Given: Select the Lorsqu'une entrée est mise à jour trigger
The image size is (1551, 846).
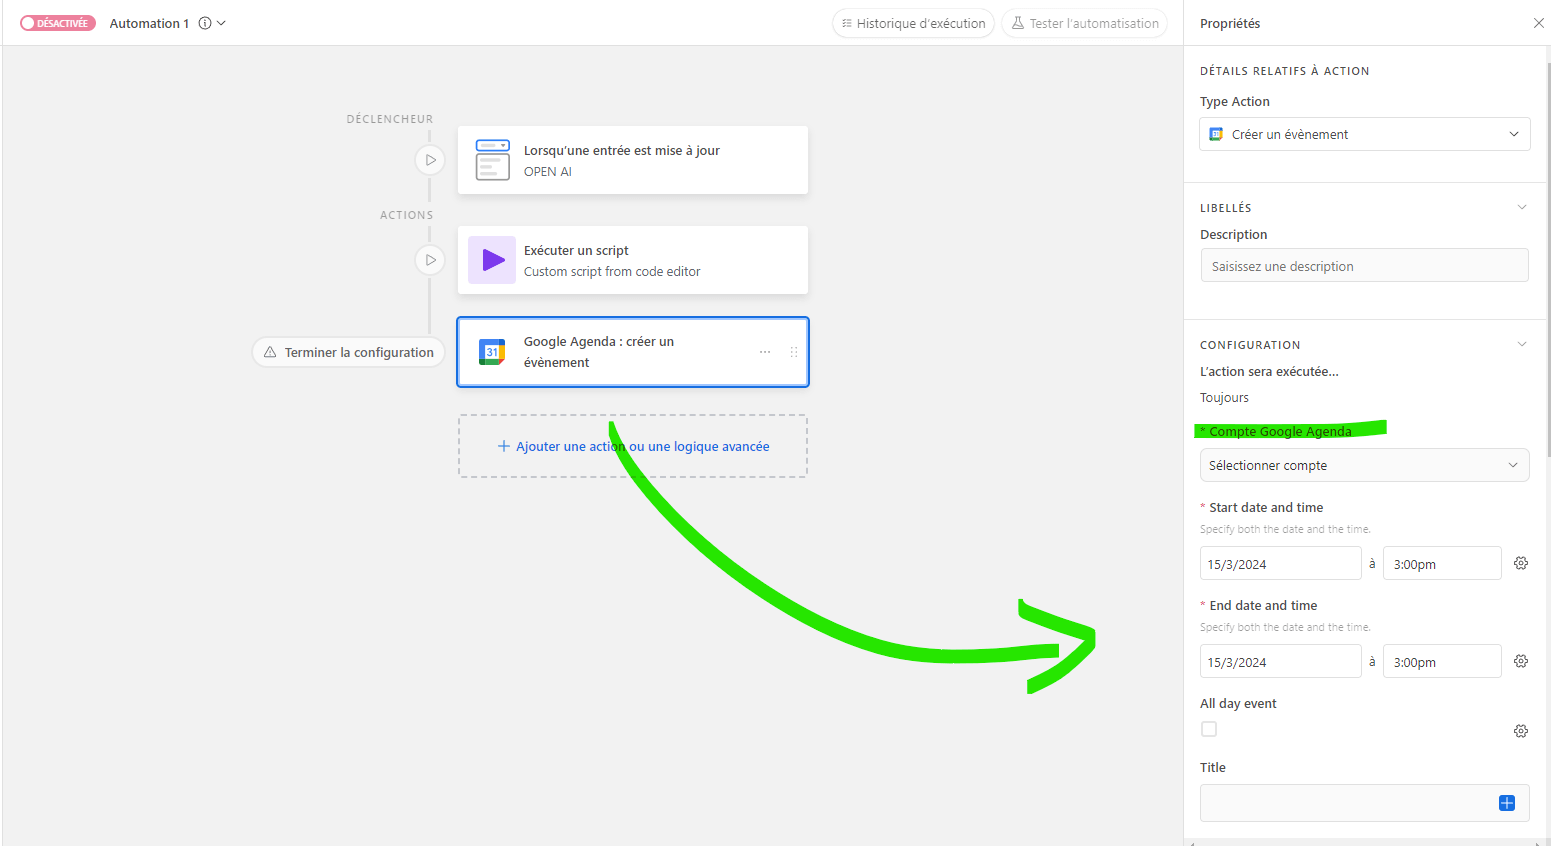Looking at the screenshot, I should click(632, 160).
